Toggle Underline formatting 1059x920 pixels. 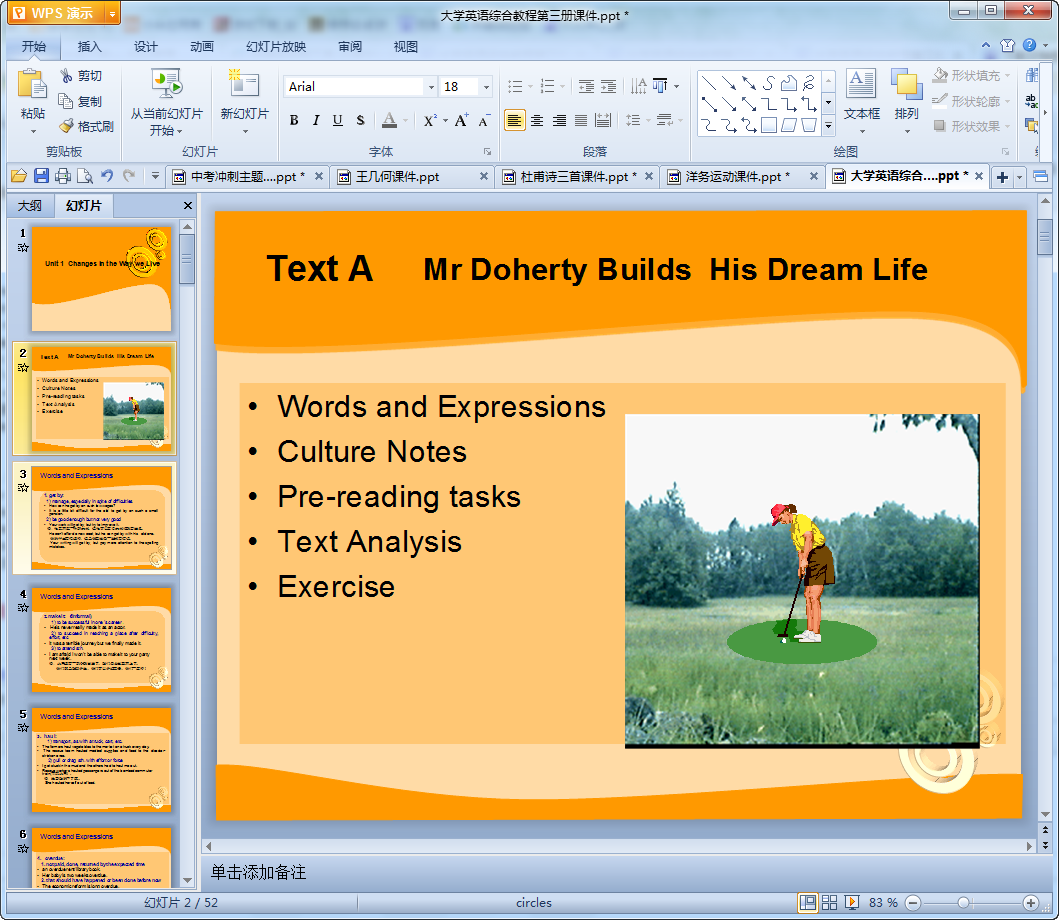click(338, 120)
